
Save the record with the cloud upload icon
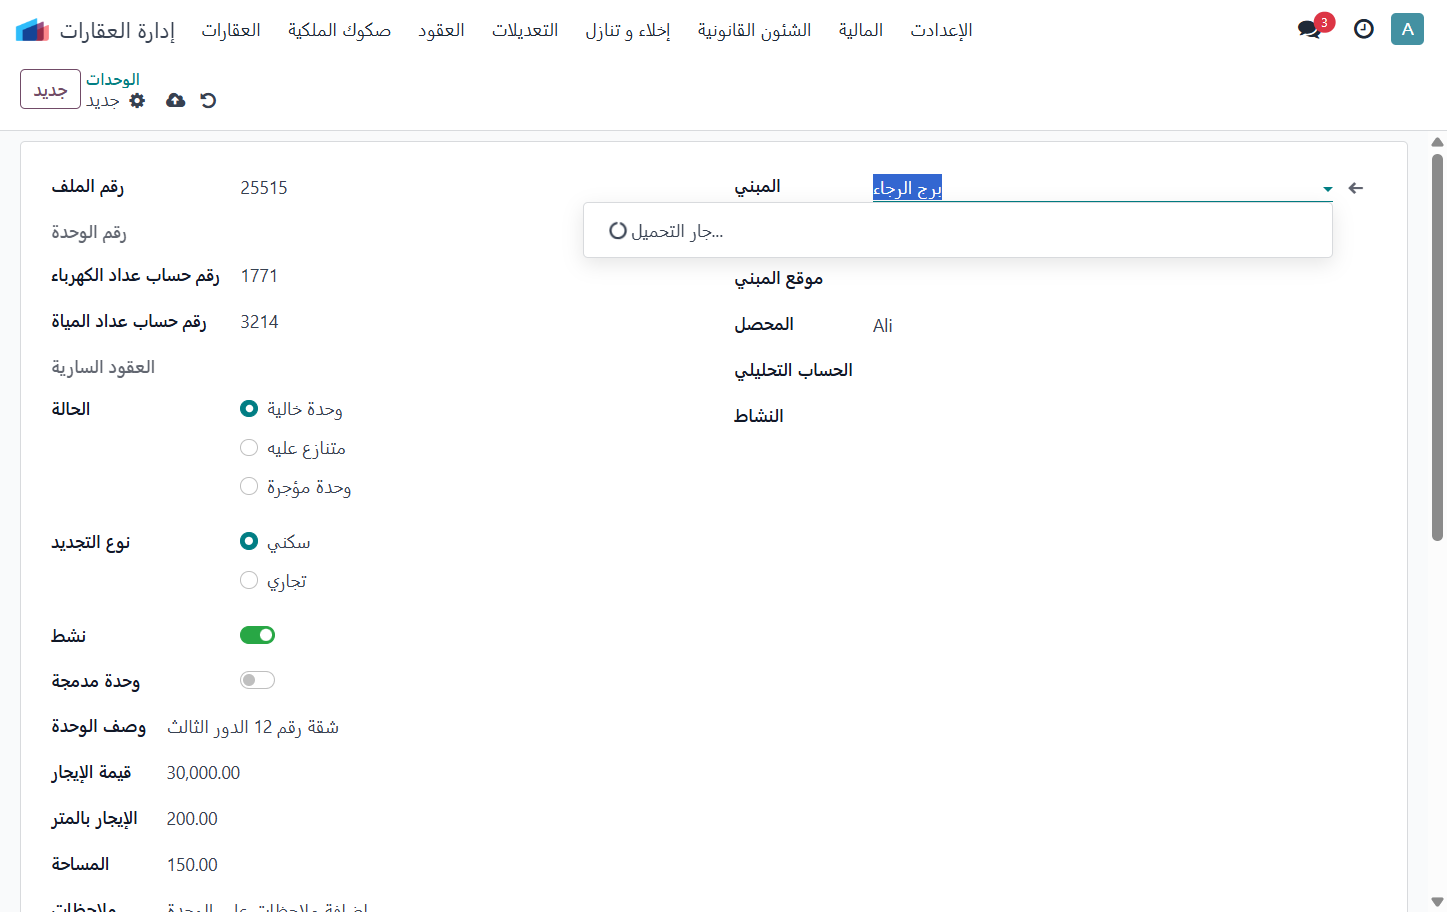coord(175,100)
